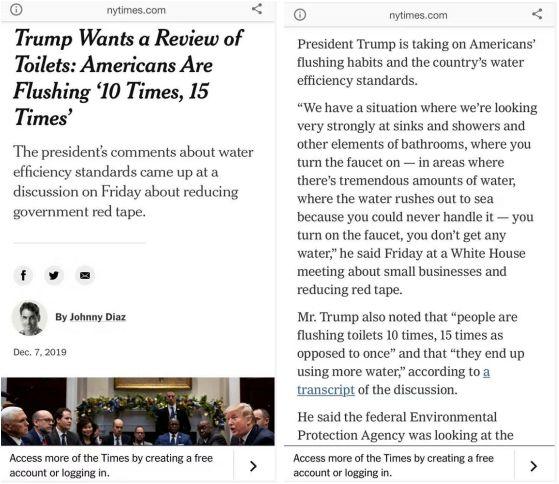Tap the president's comments summary paragraph
This screenshot has height=484, width=559.
pyautogui.click(x=133, y=182)
